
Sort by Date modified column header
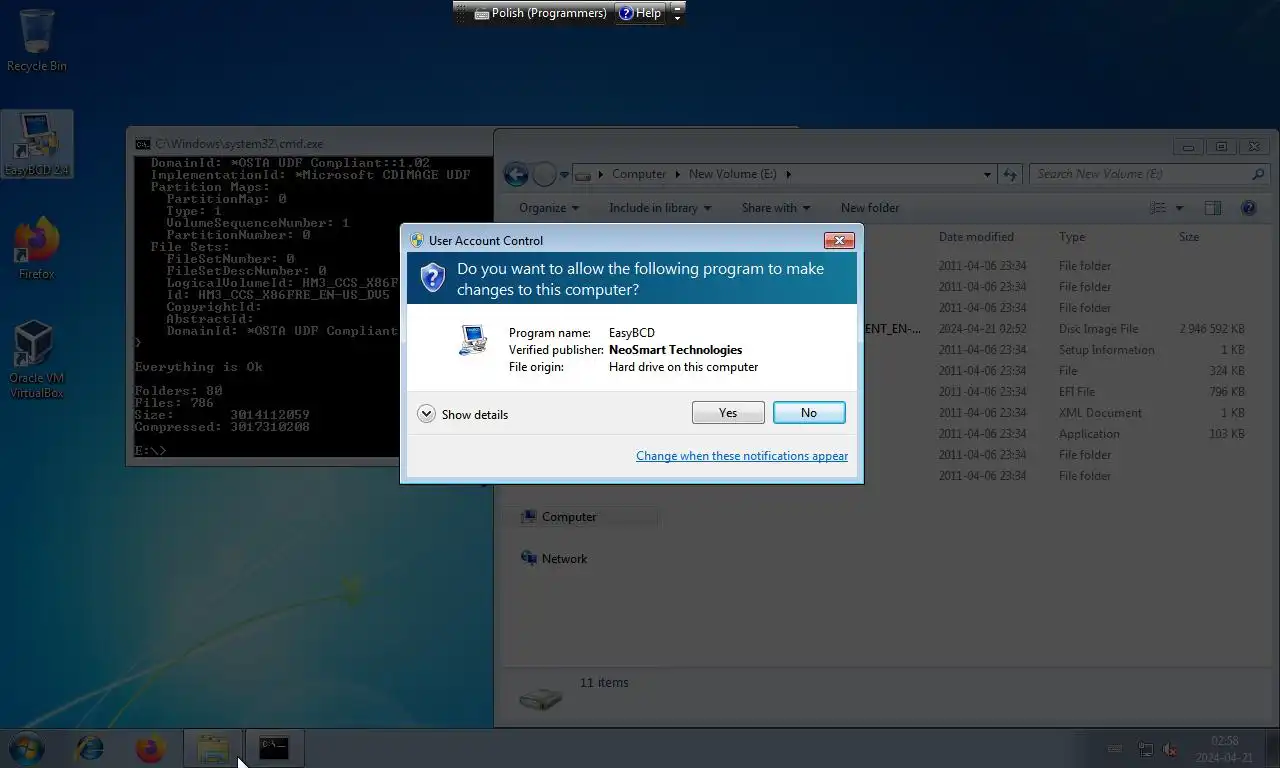tap(976, 237)
